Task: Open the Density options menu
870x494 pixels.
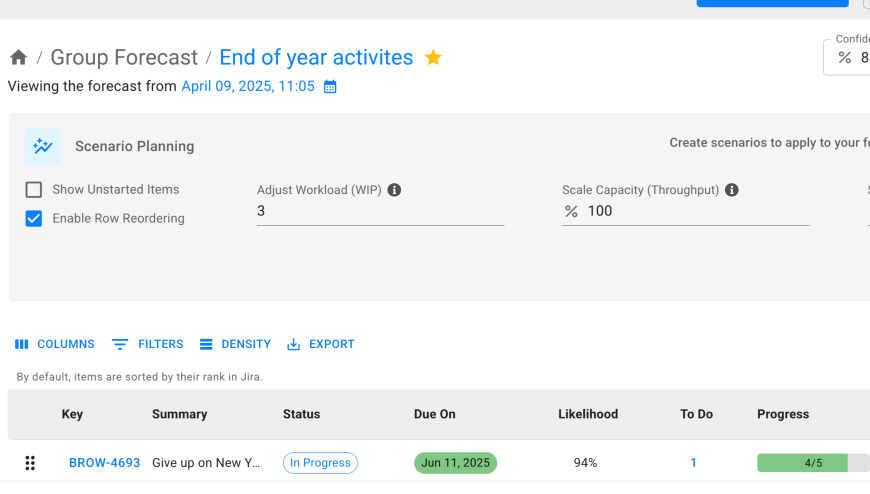Action: click(235, 344)
